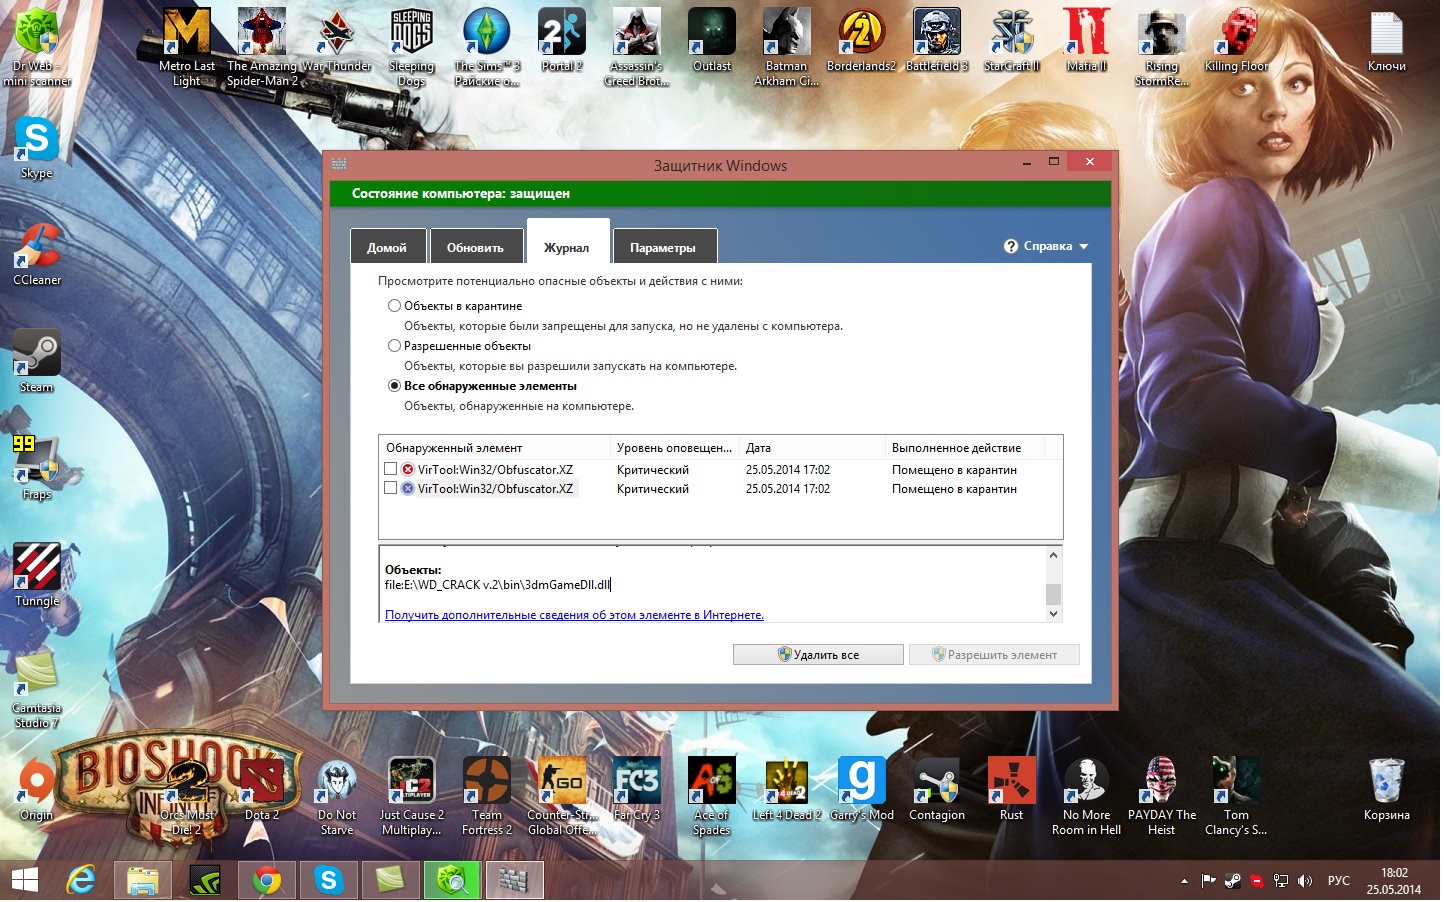Click the Skype taskbar icon
The image size is (1444, 902).
pos(329,881)
